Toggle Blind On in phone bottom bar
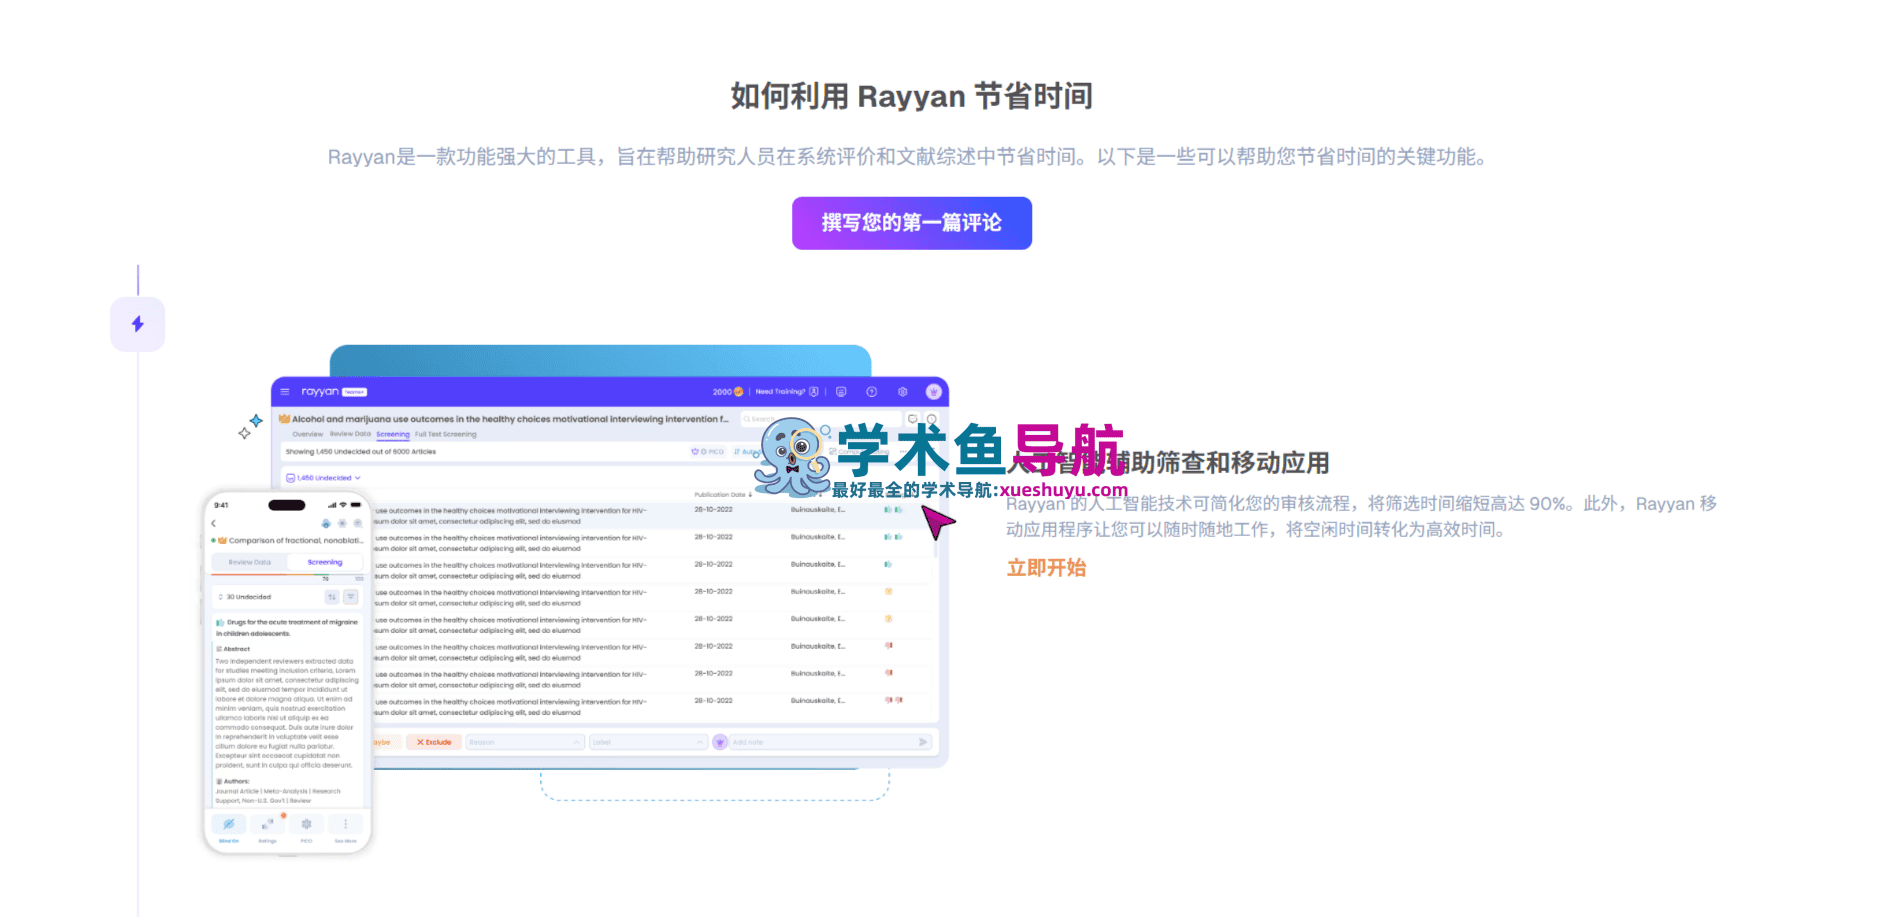The width and height of the screenshot is (1882, 917). [229, 828]
